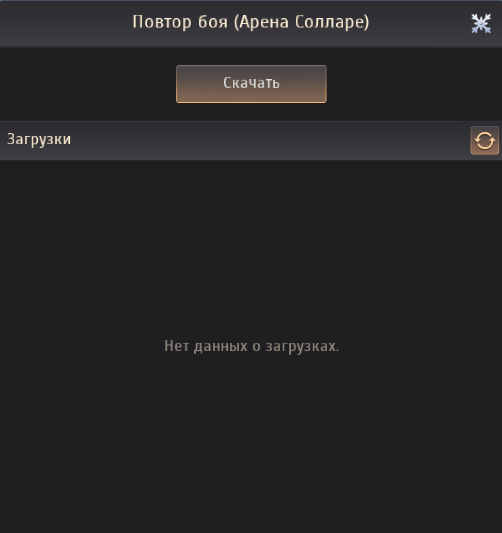Close the Повтор боя window
Image resolution: width=502 pixels, height=533 pixels.
[x=481, y=23]
